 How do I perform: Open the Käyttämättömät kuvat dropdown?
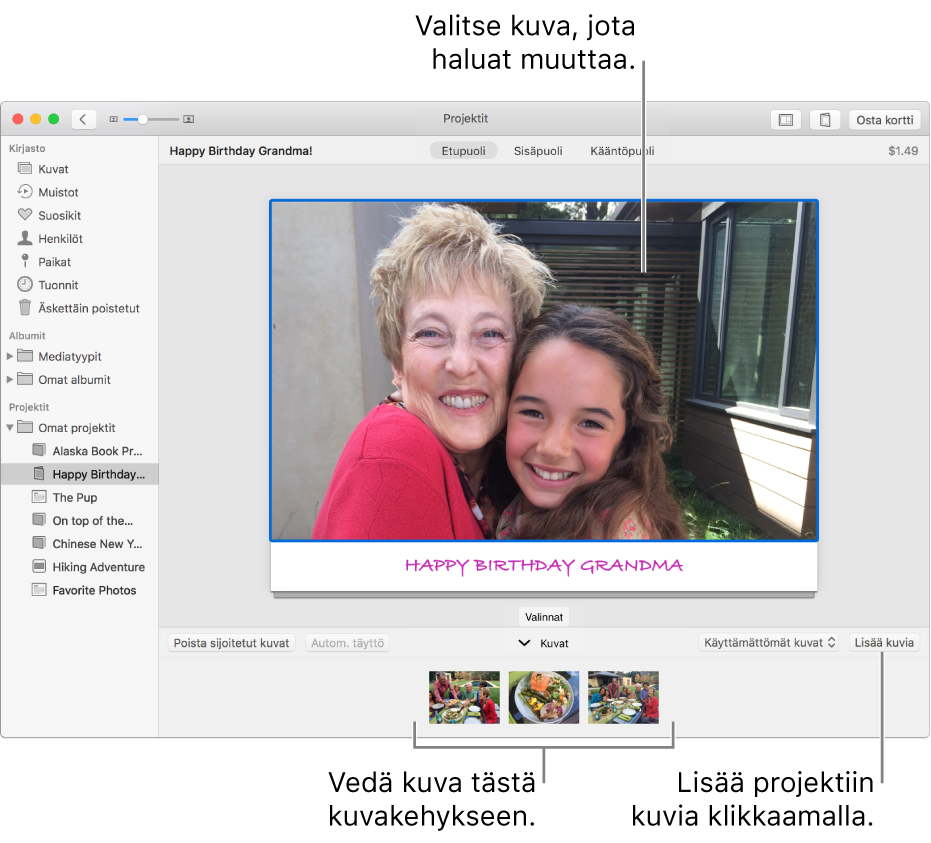click(x=768, y=643)
